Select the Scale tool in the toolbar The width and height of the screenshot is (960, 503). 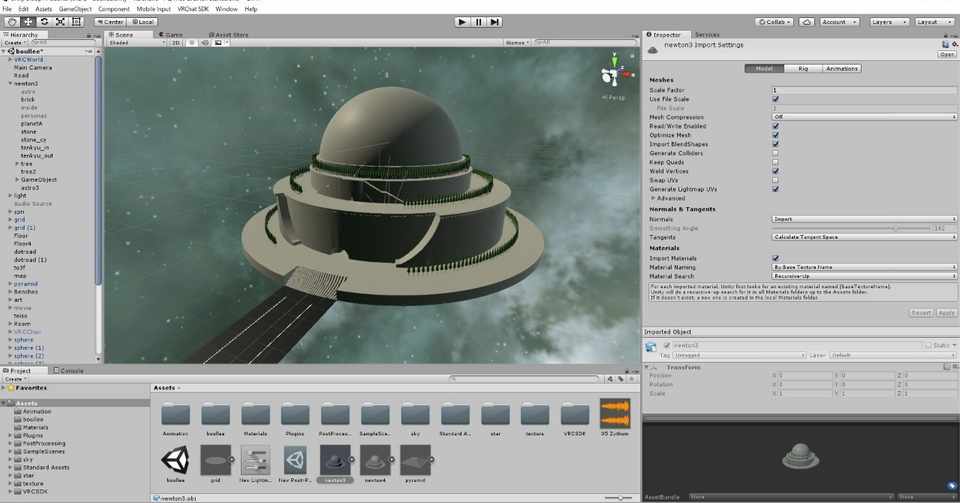[60, 21]
